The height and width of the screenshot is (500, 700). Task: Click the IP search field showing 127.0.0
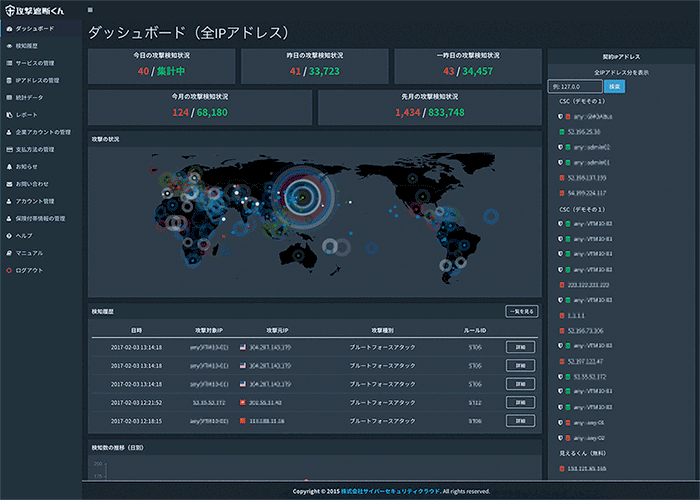pyautogui.click(x=575, y=87)
